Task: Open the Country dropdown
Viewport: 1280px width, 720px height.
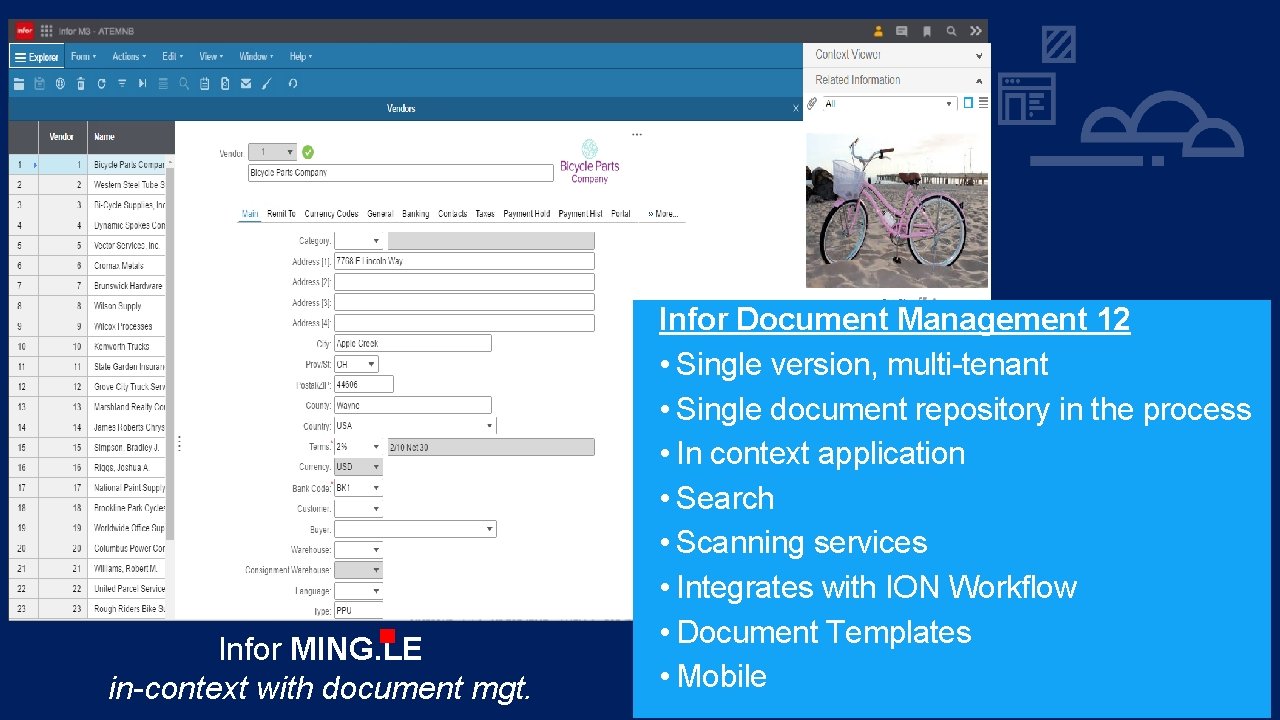Action: [490, 426]
